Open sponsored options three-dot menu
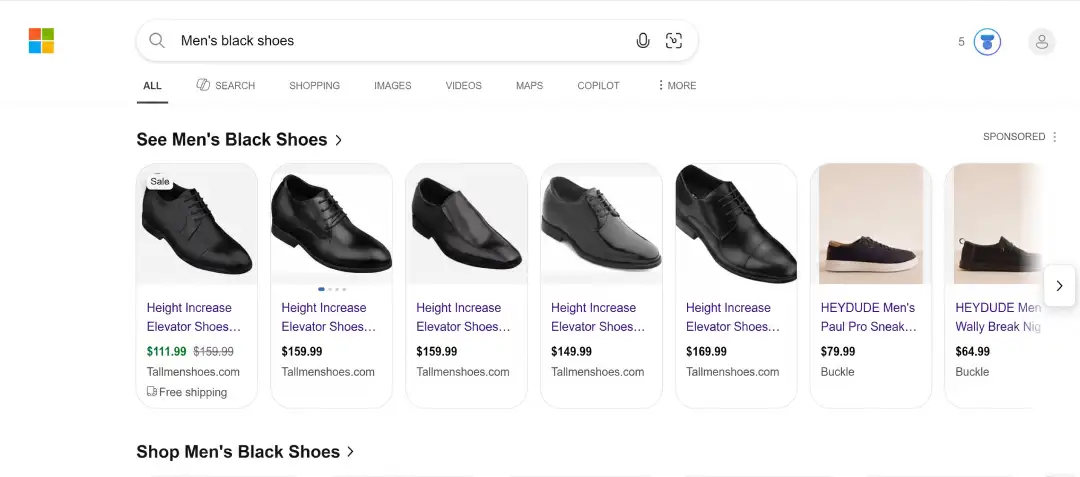The width and height of the screenshot is (1080, 477). [x=1055, y=137]
